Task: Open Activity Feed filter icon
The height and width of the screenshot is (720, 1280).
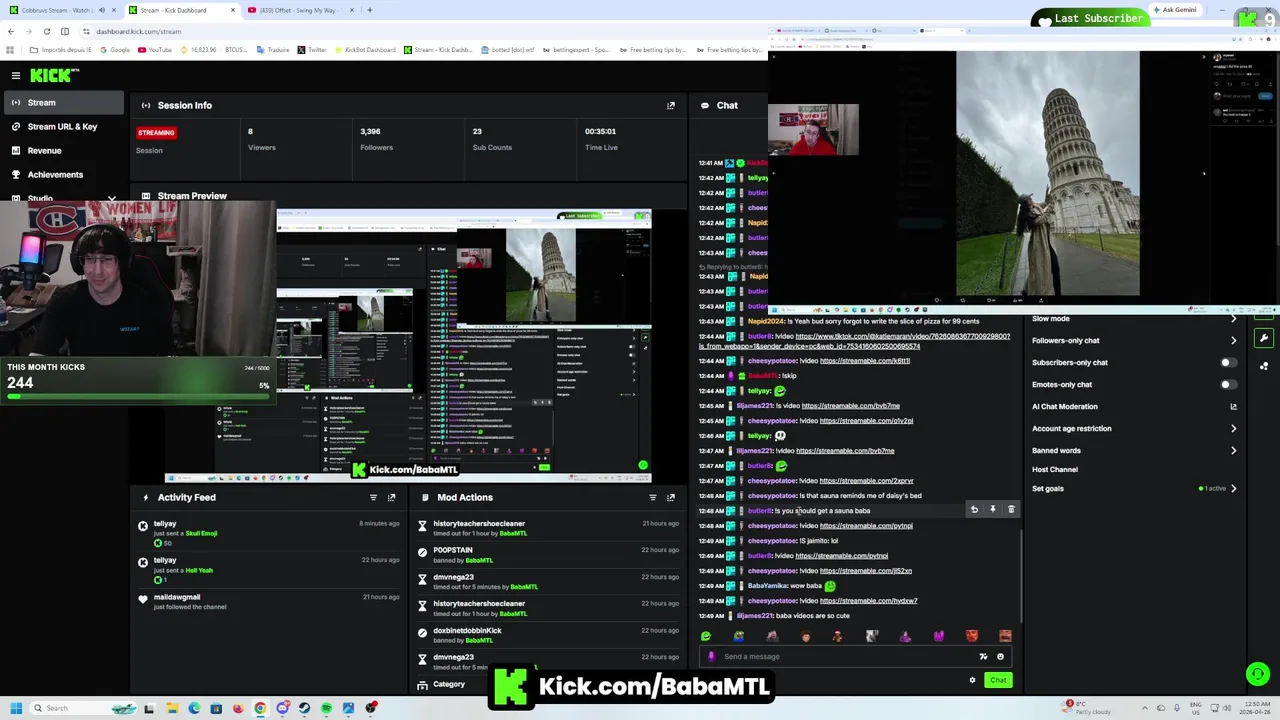Action: (x=373, y=497)
